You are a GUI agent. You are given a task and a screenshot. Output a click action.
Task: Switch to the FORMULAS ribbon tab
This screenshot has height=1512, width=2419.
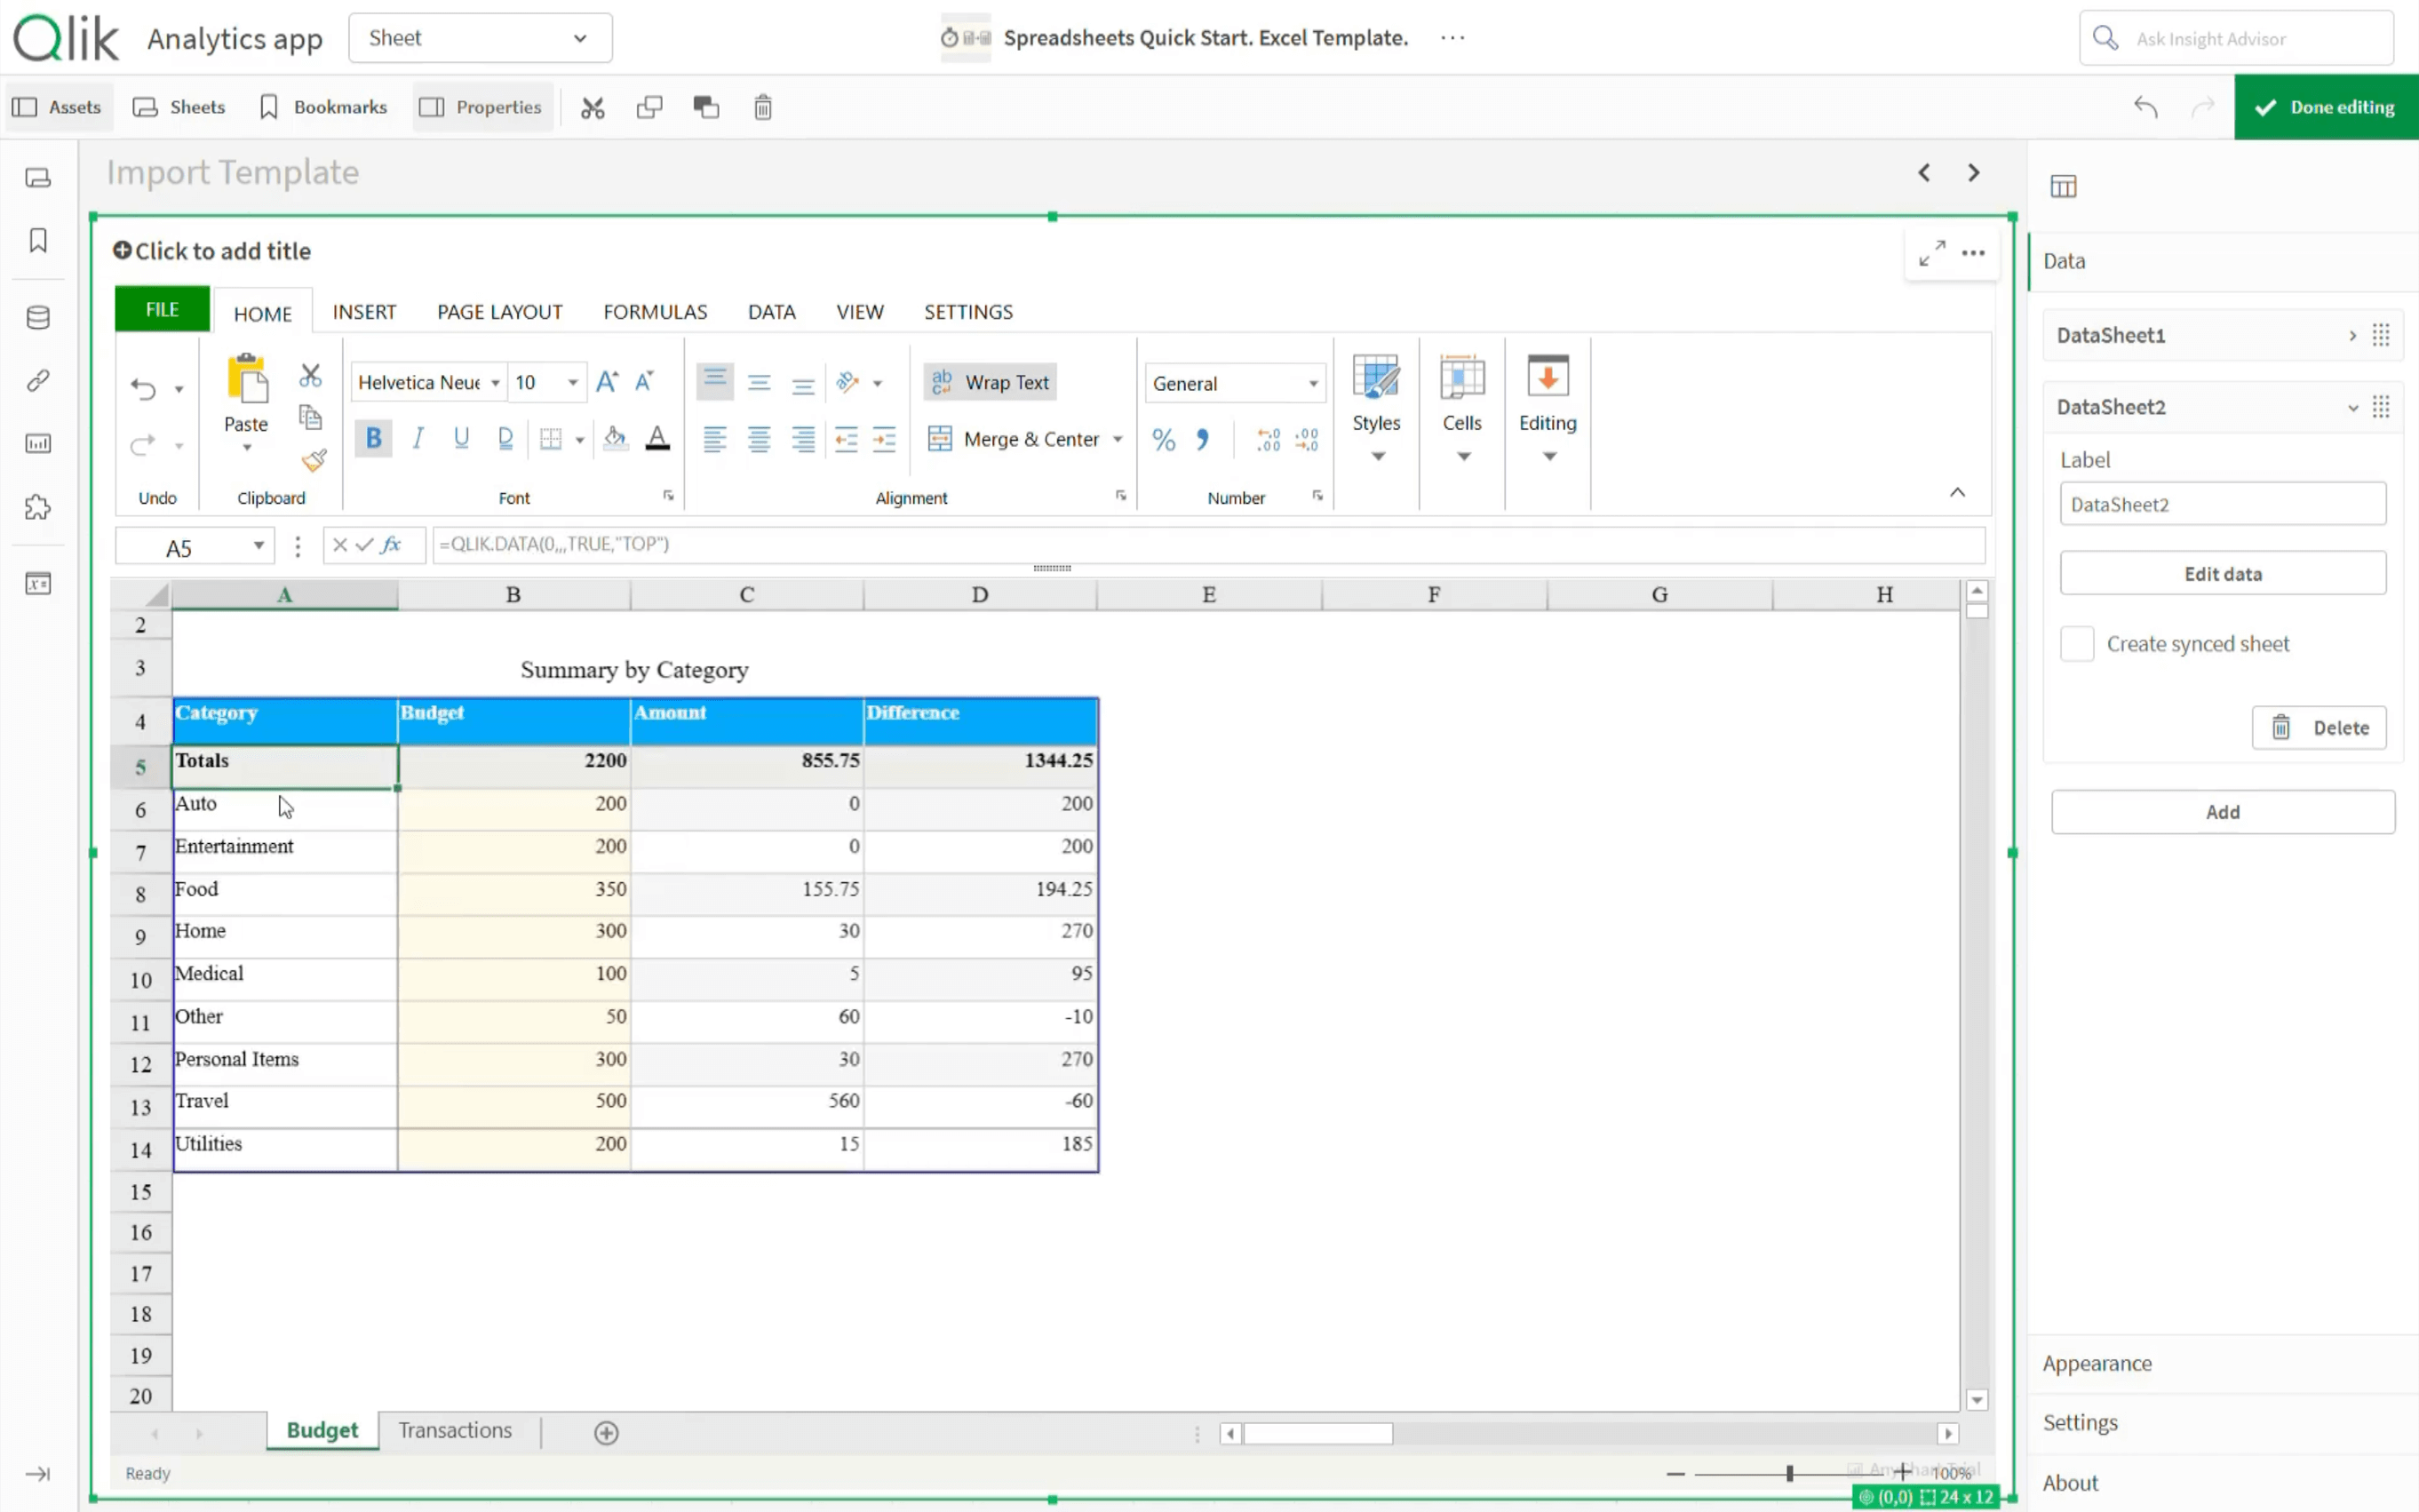655,312
